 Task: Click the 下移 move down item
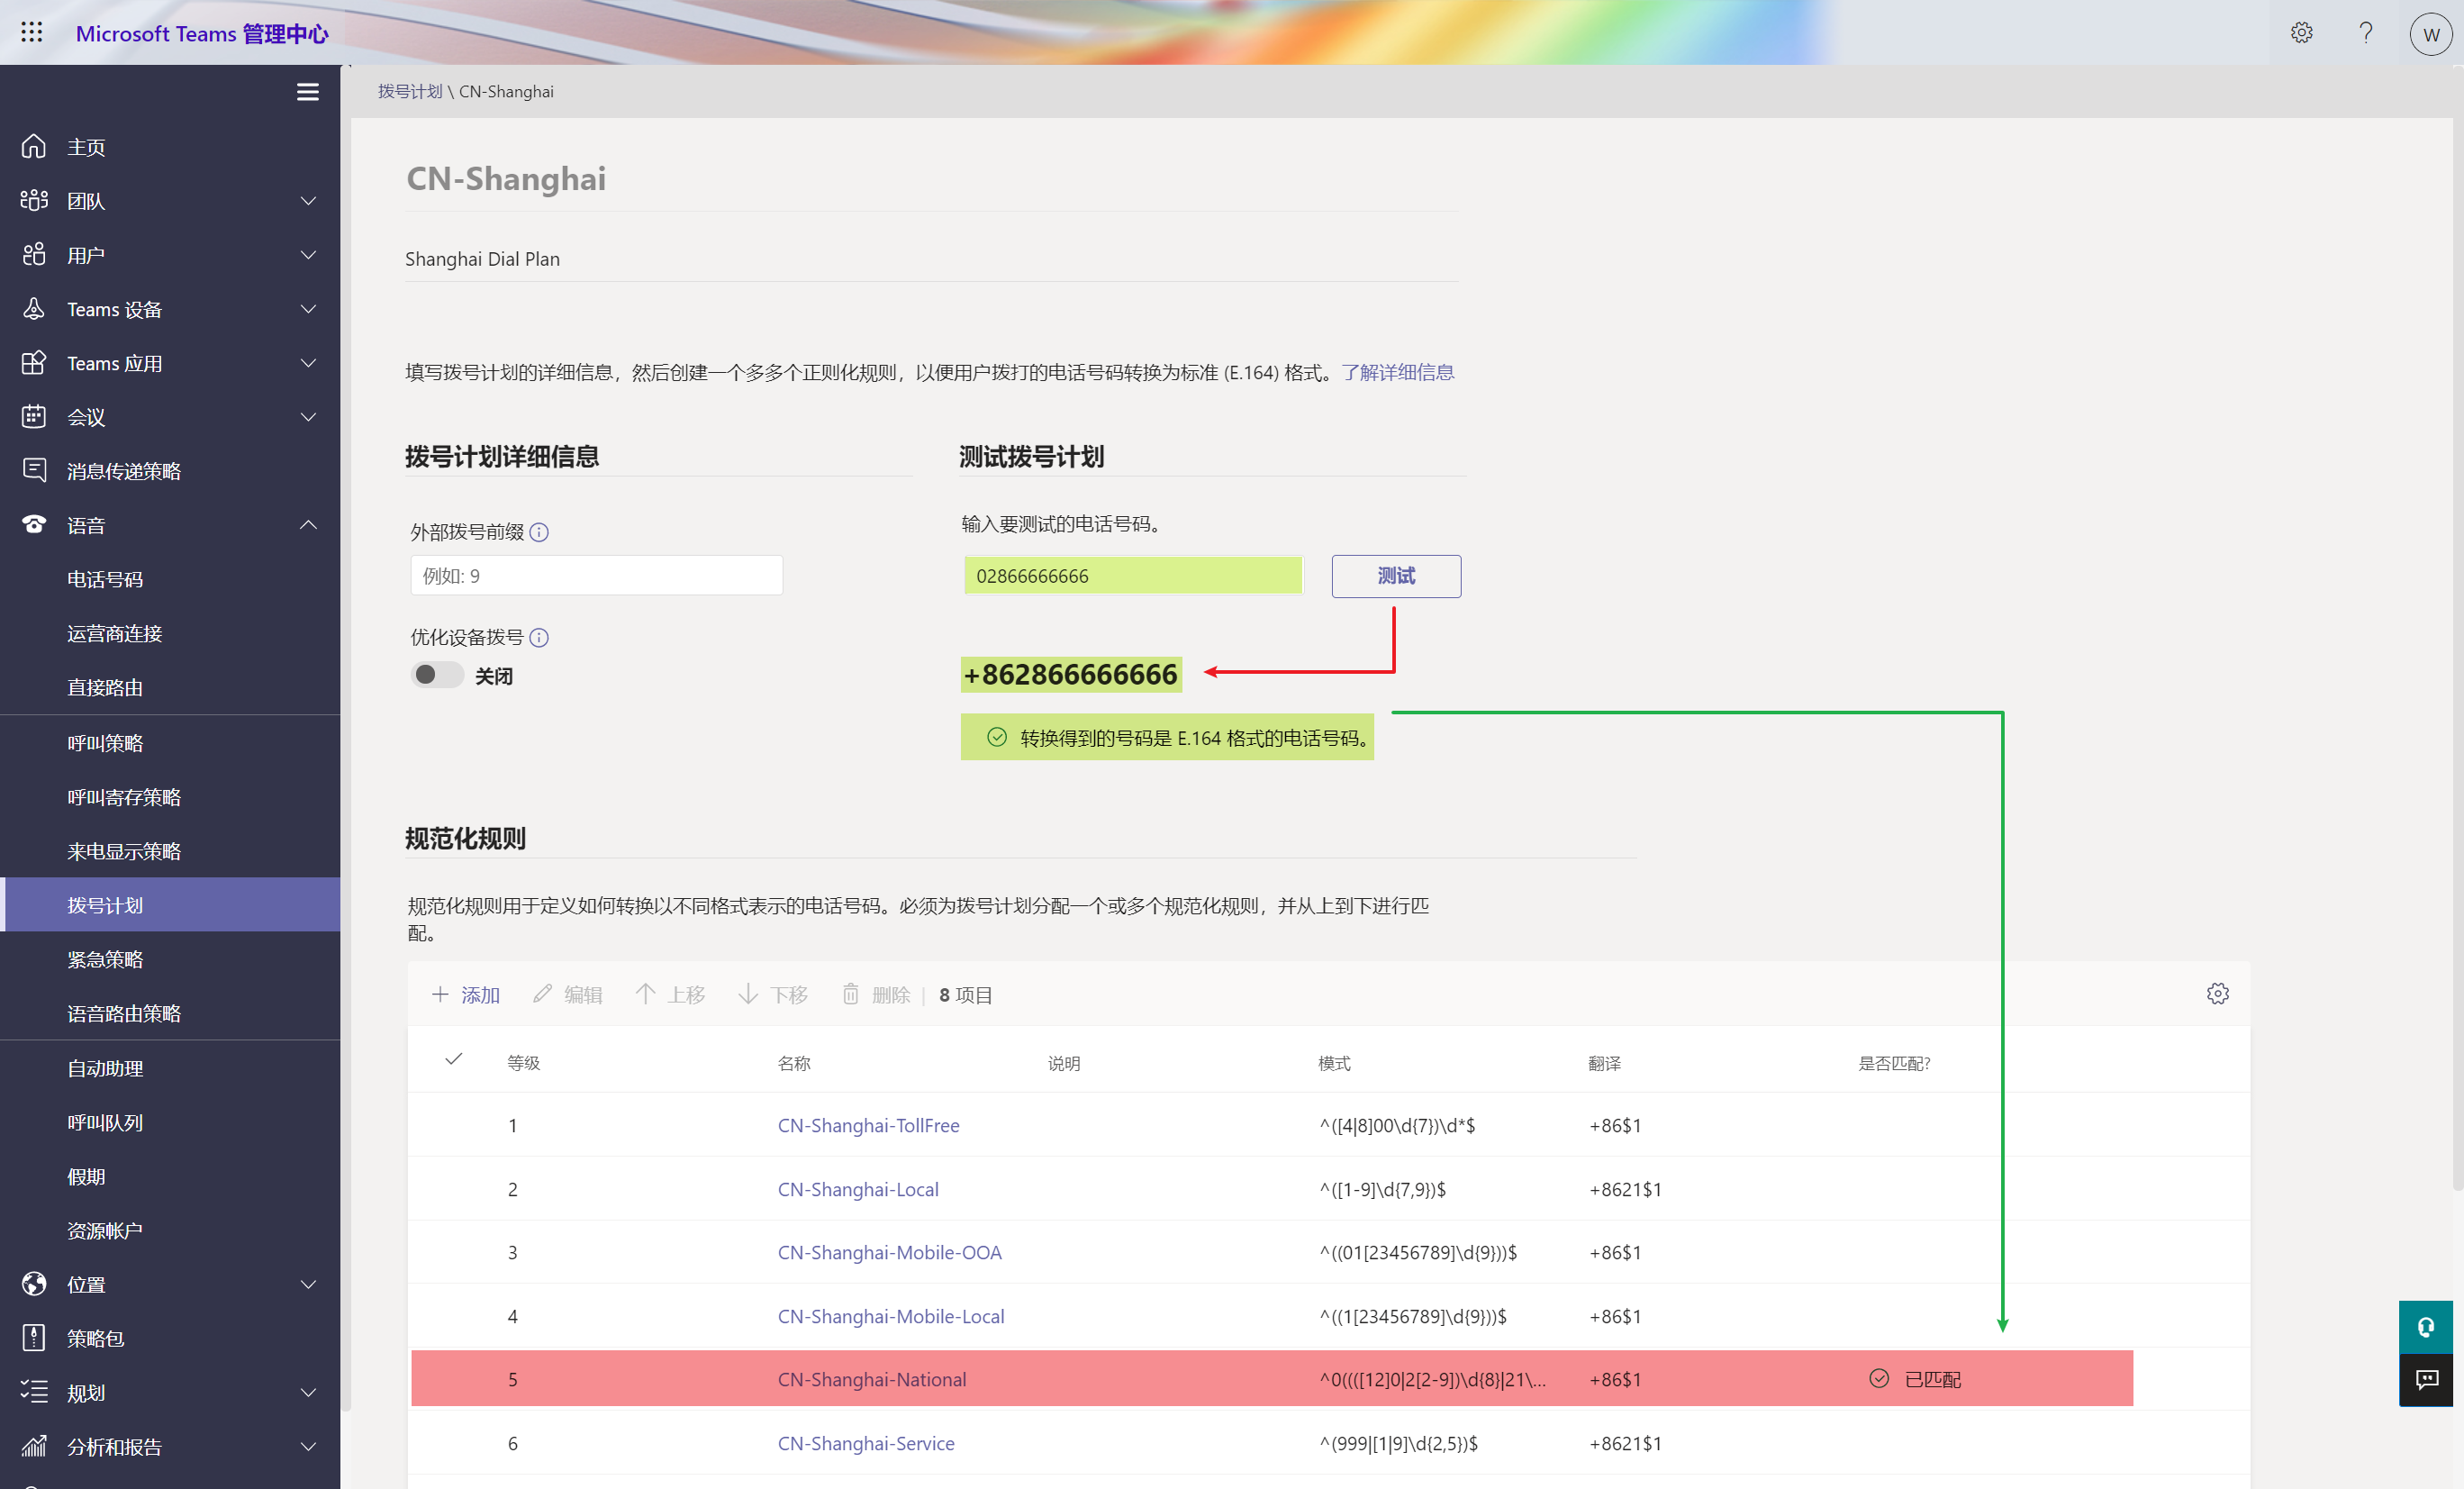(773, 995)
